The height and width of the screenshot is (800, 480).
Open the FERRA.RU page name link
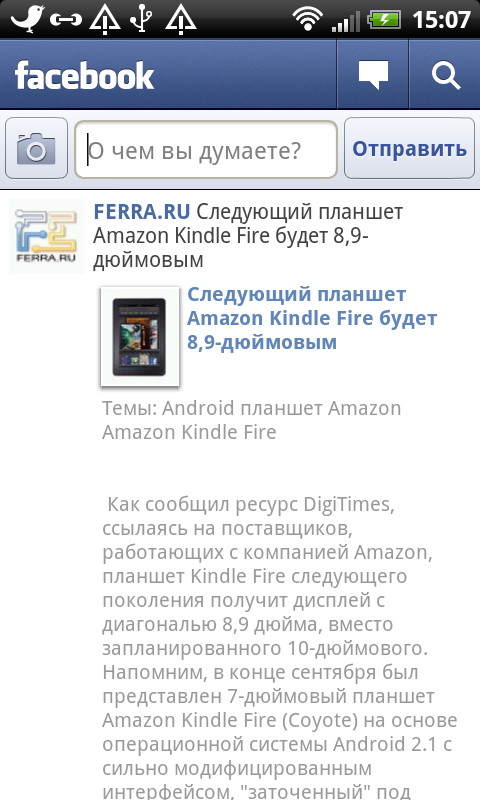142,212
